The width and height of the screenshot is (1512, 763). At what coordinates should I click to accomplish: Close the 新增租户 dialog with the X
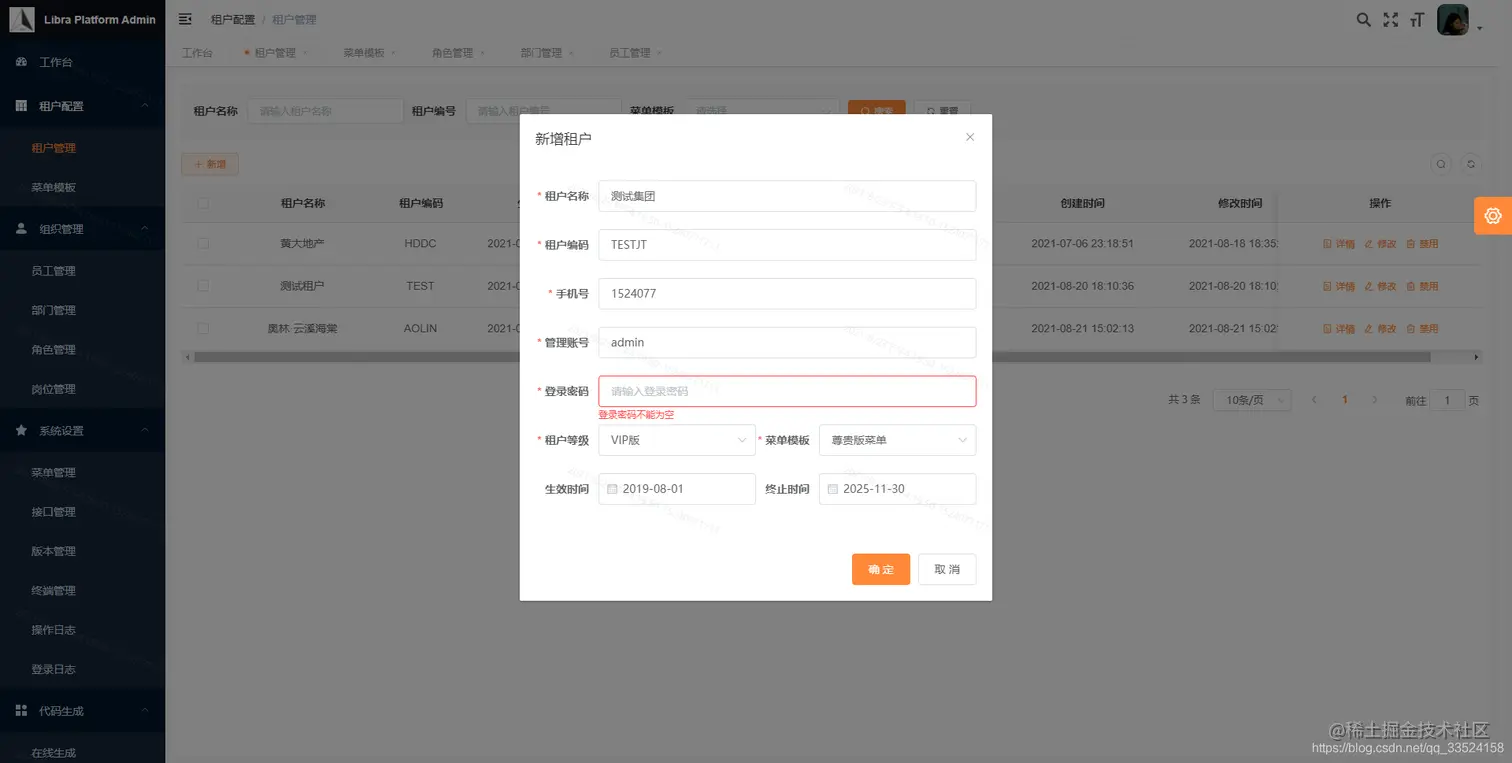(970, 137)
